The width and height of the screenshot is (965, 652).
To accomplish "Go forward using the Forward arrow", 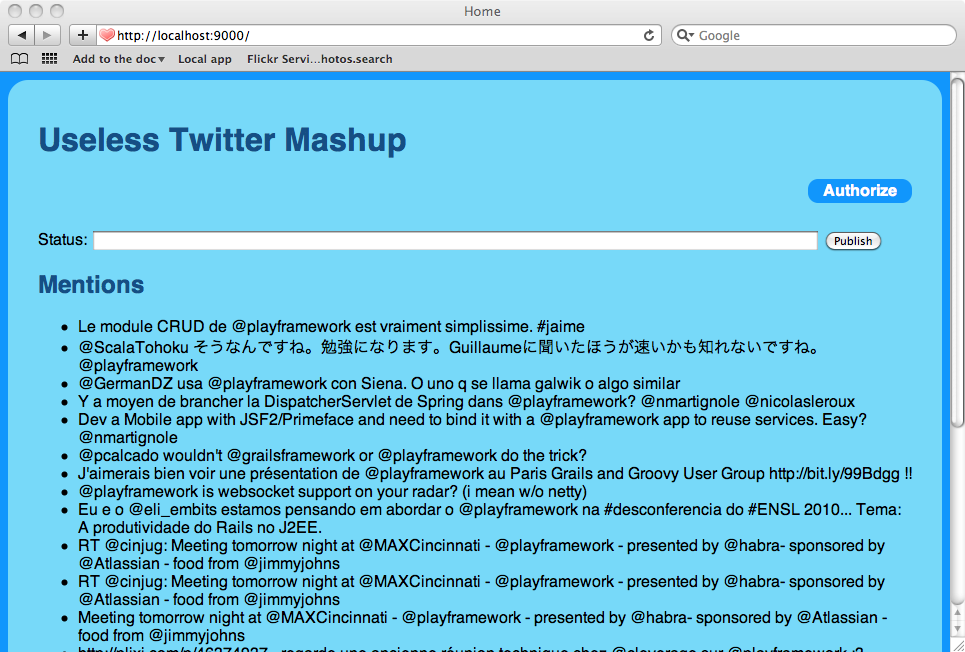I will (48, 35).
